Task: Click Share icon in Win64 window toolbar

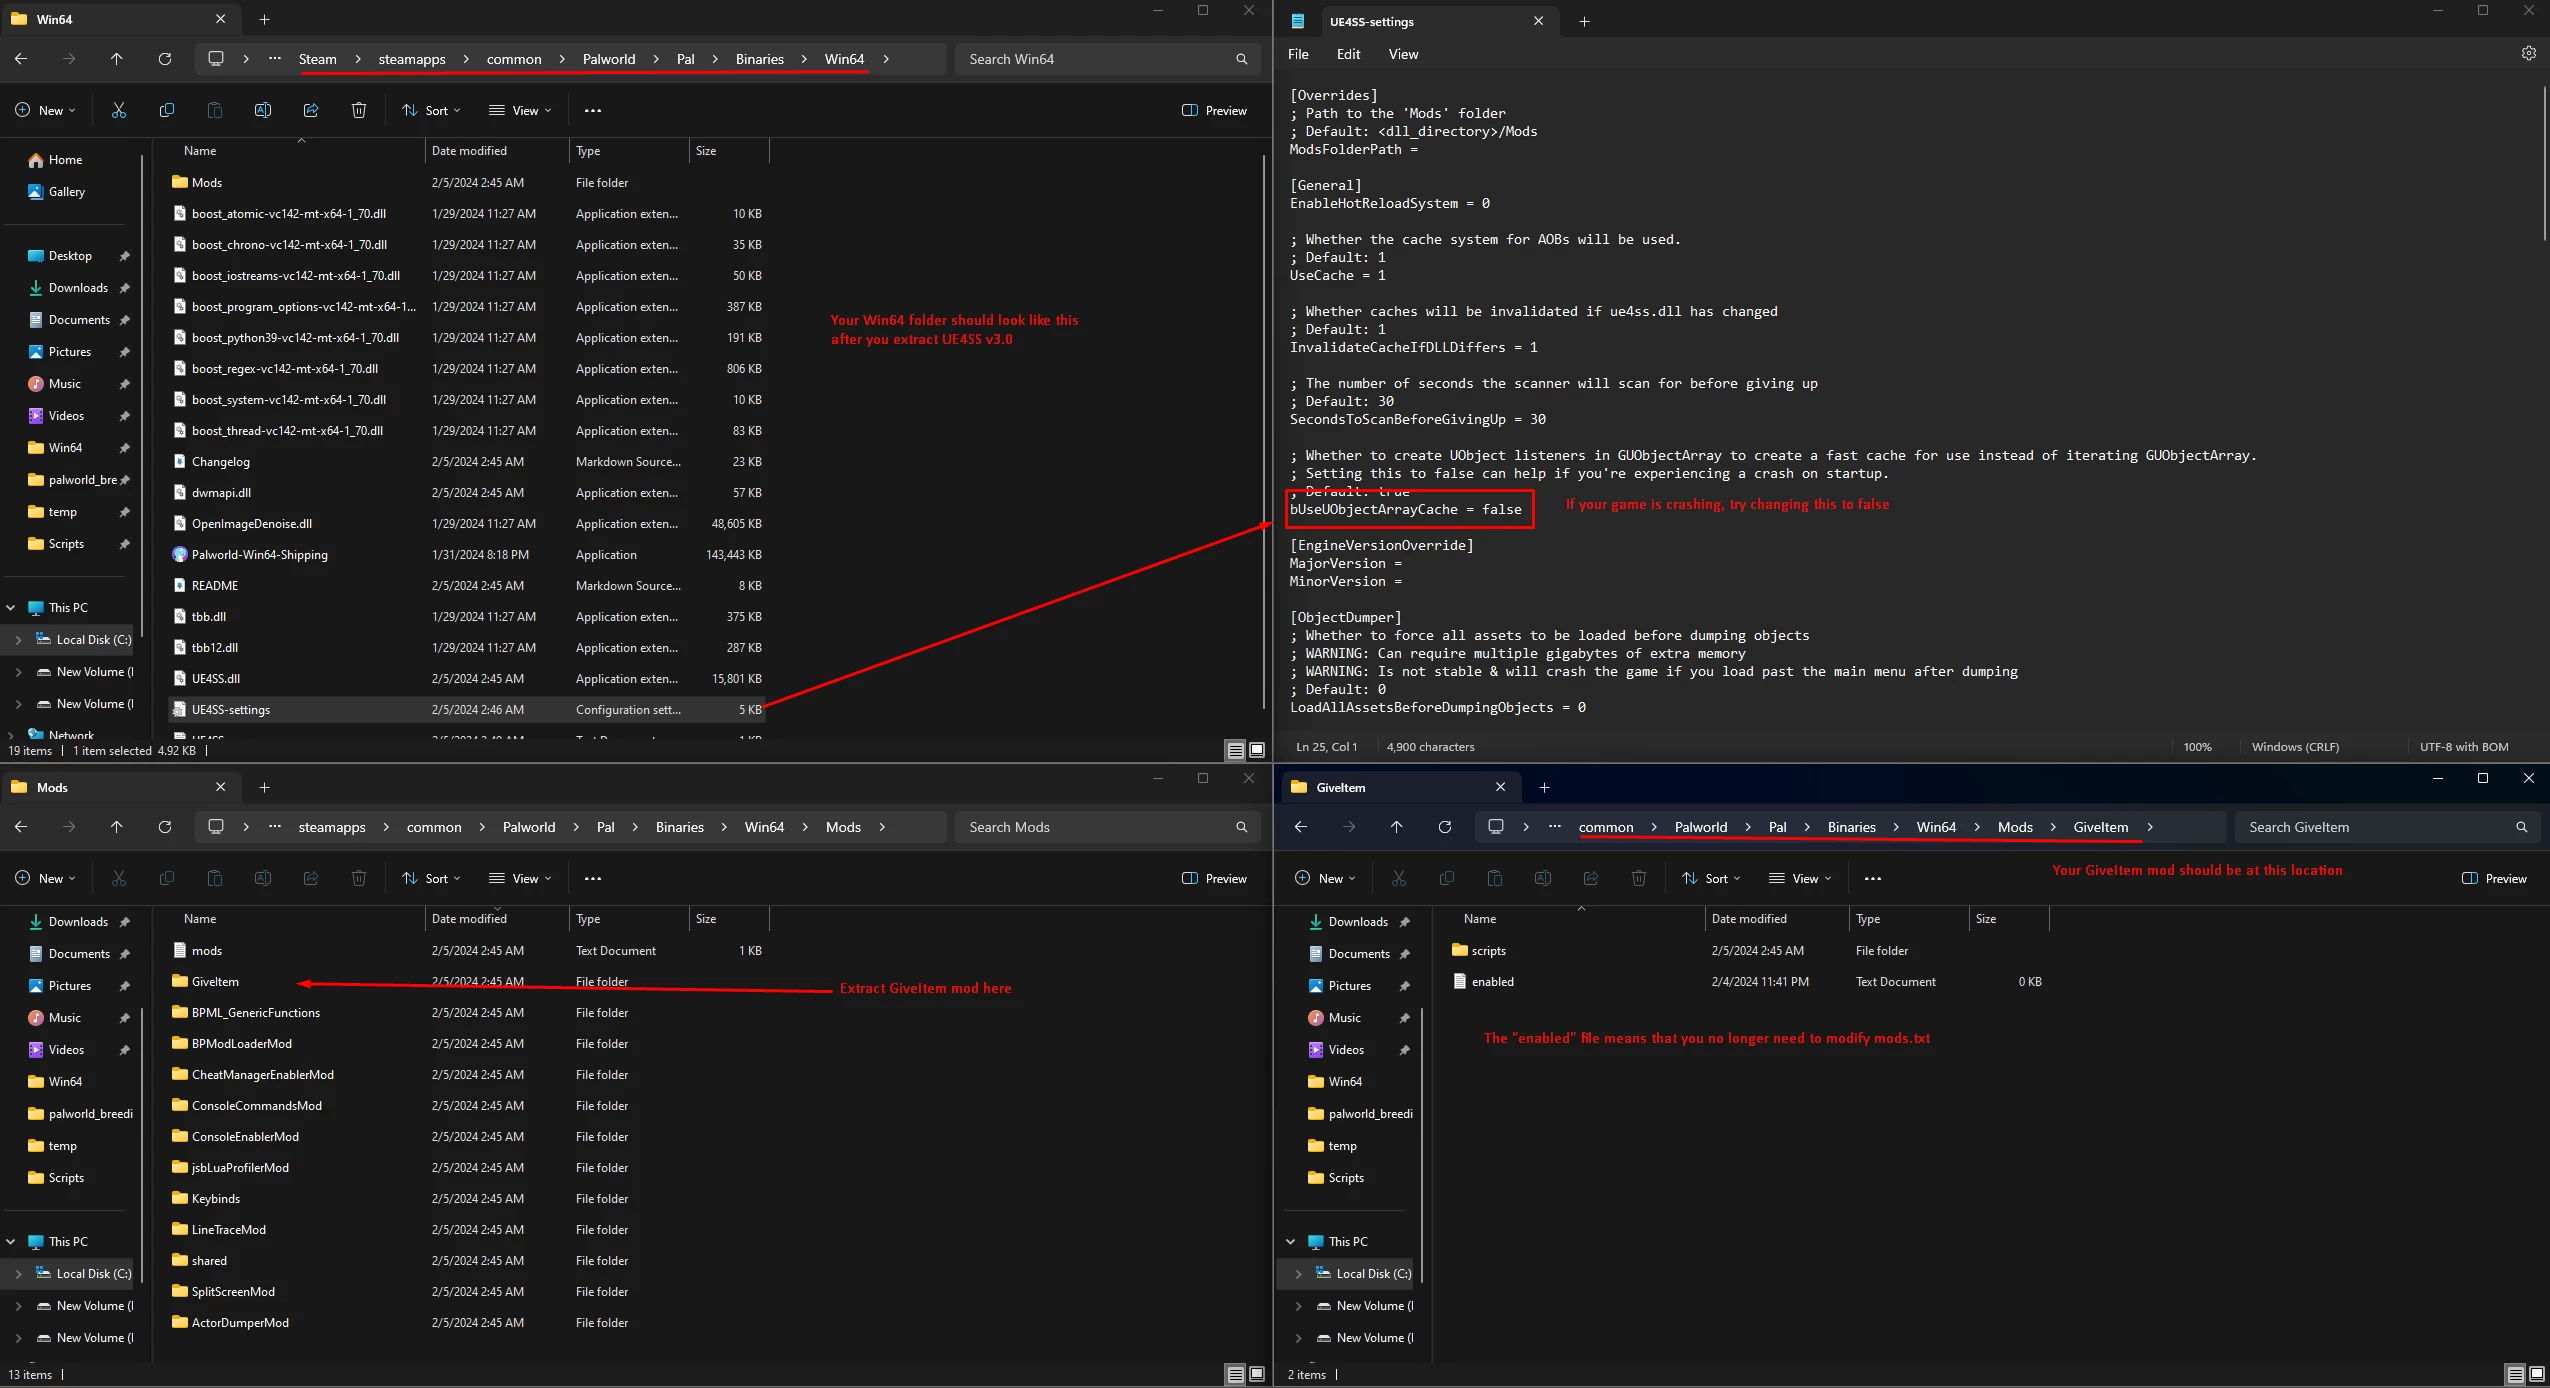Action: pyautogui.click(x=311, y=111)
